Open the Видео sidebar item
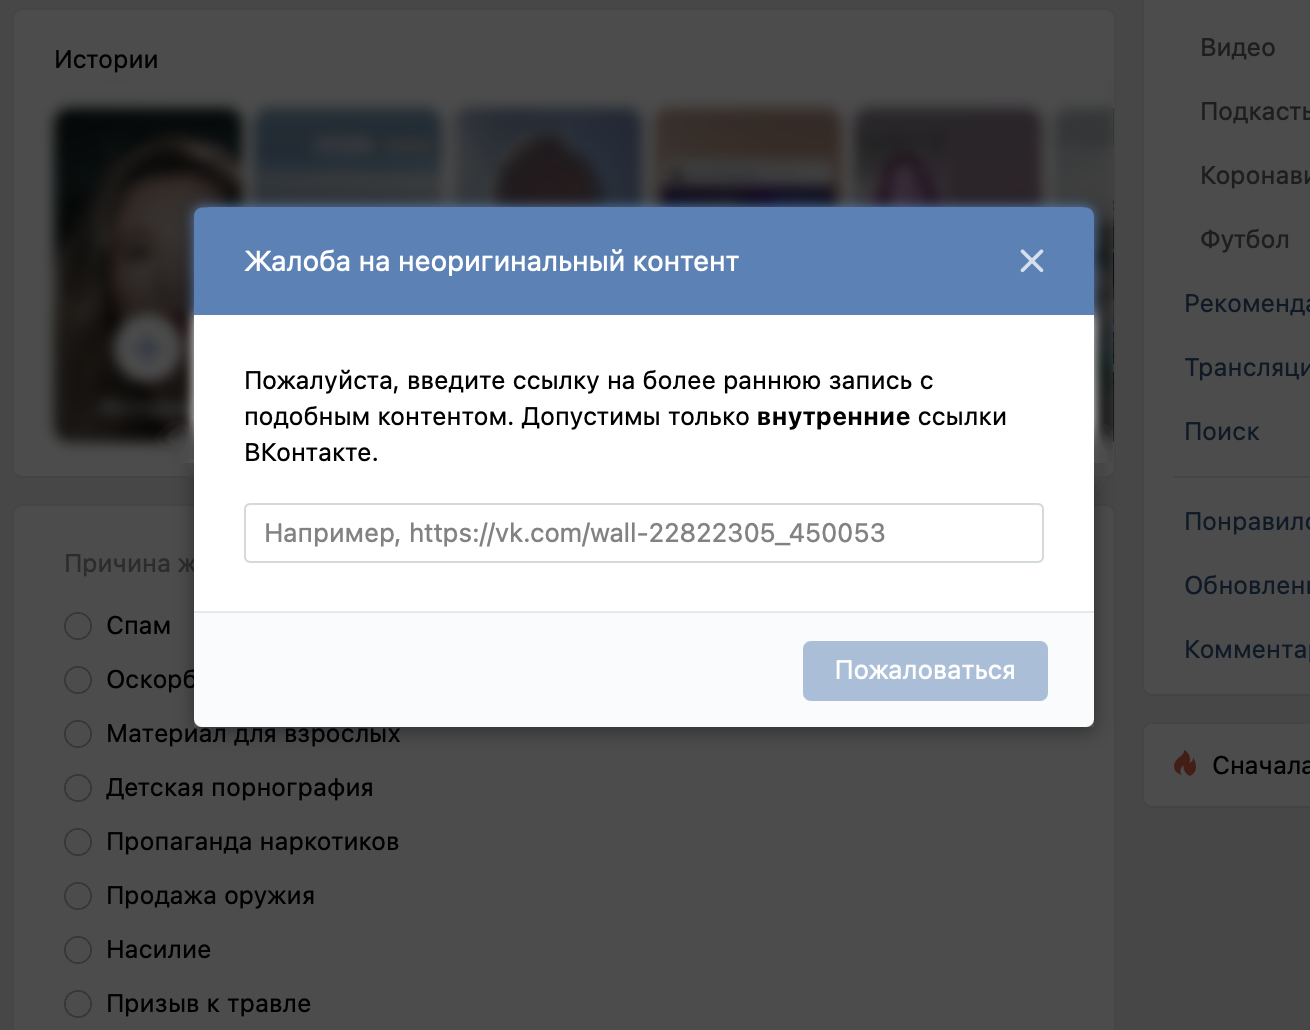 [1237, 48]
